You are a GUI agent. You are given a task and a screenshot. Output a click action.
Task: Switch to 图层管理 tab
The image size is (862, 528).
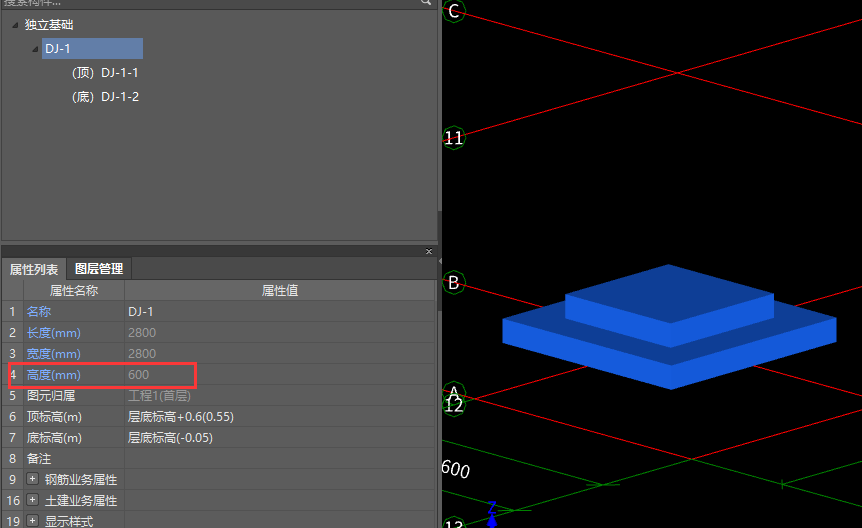[x=99, y=268]
